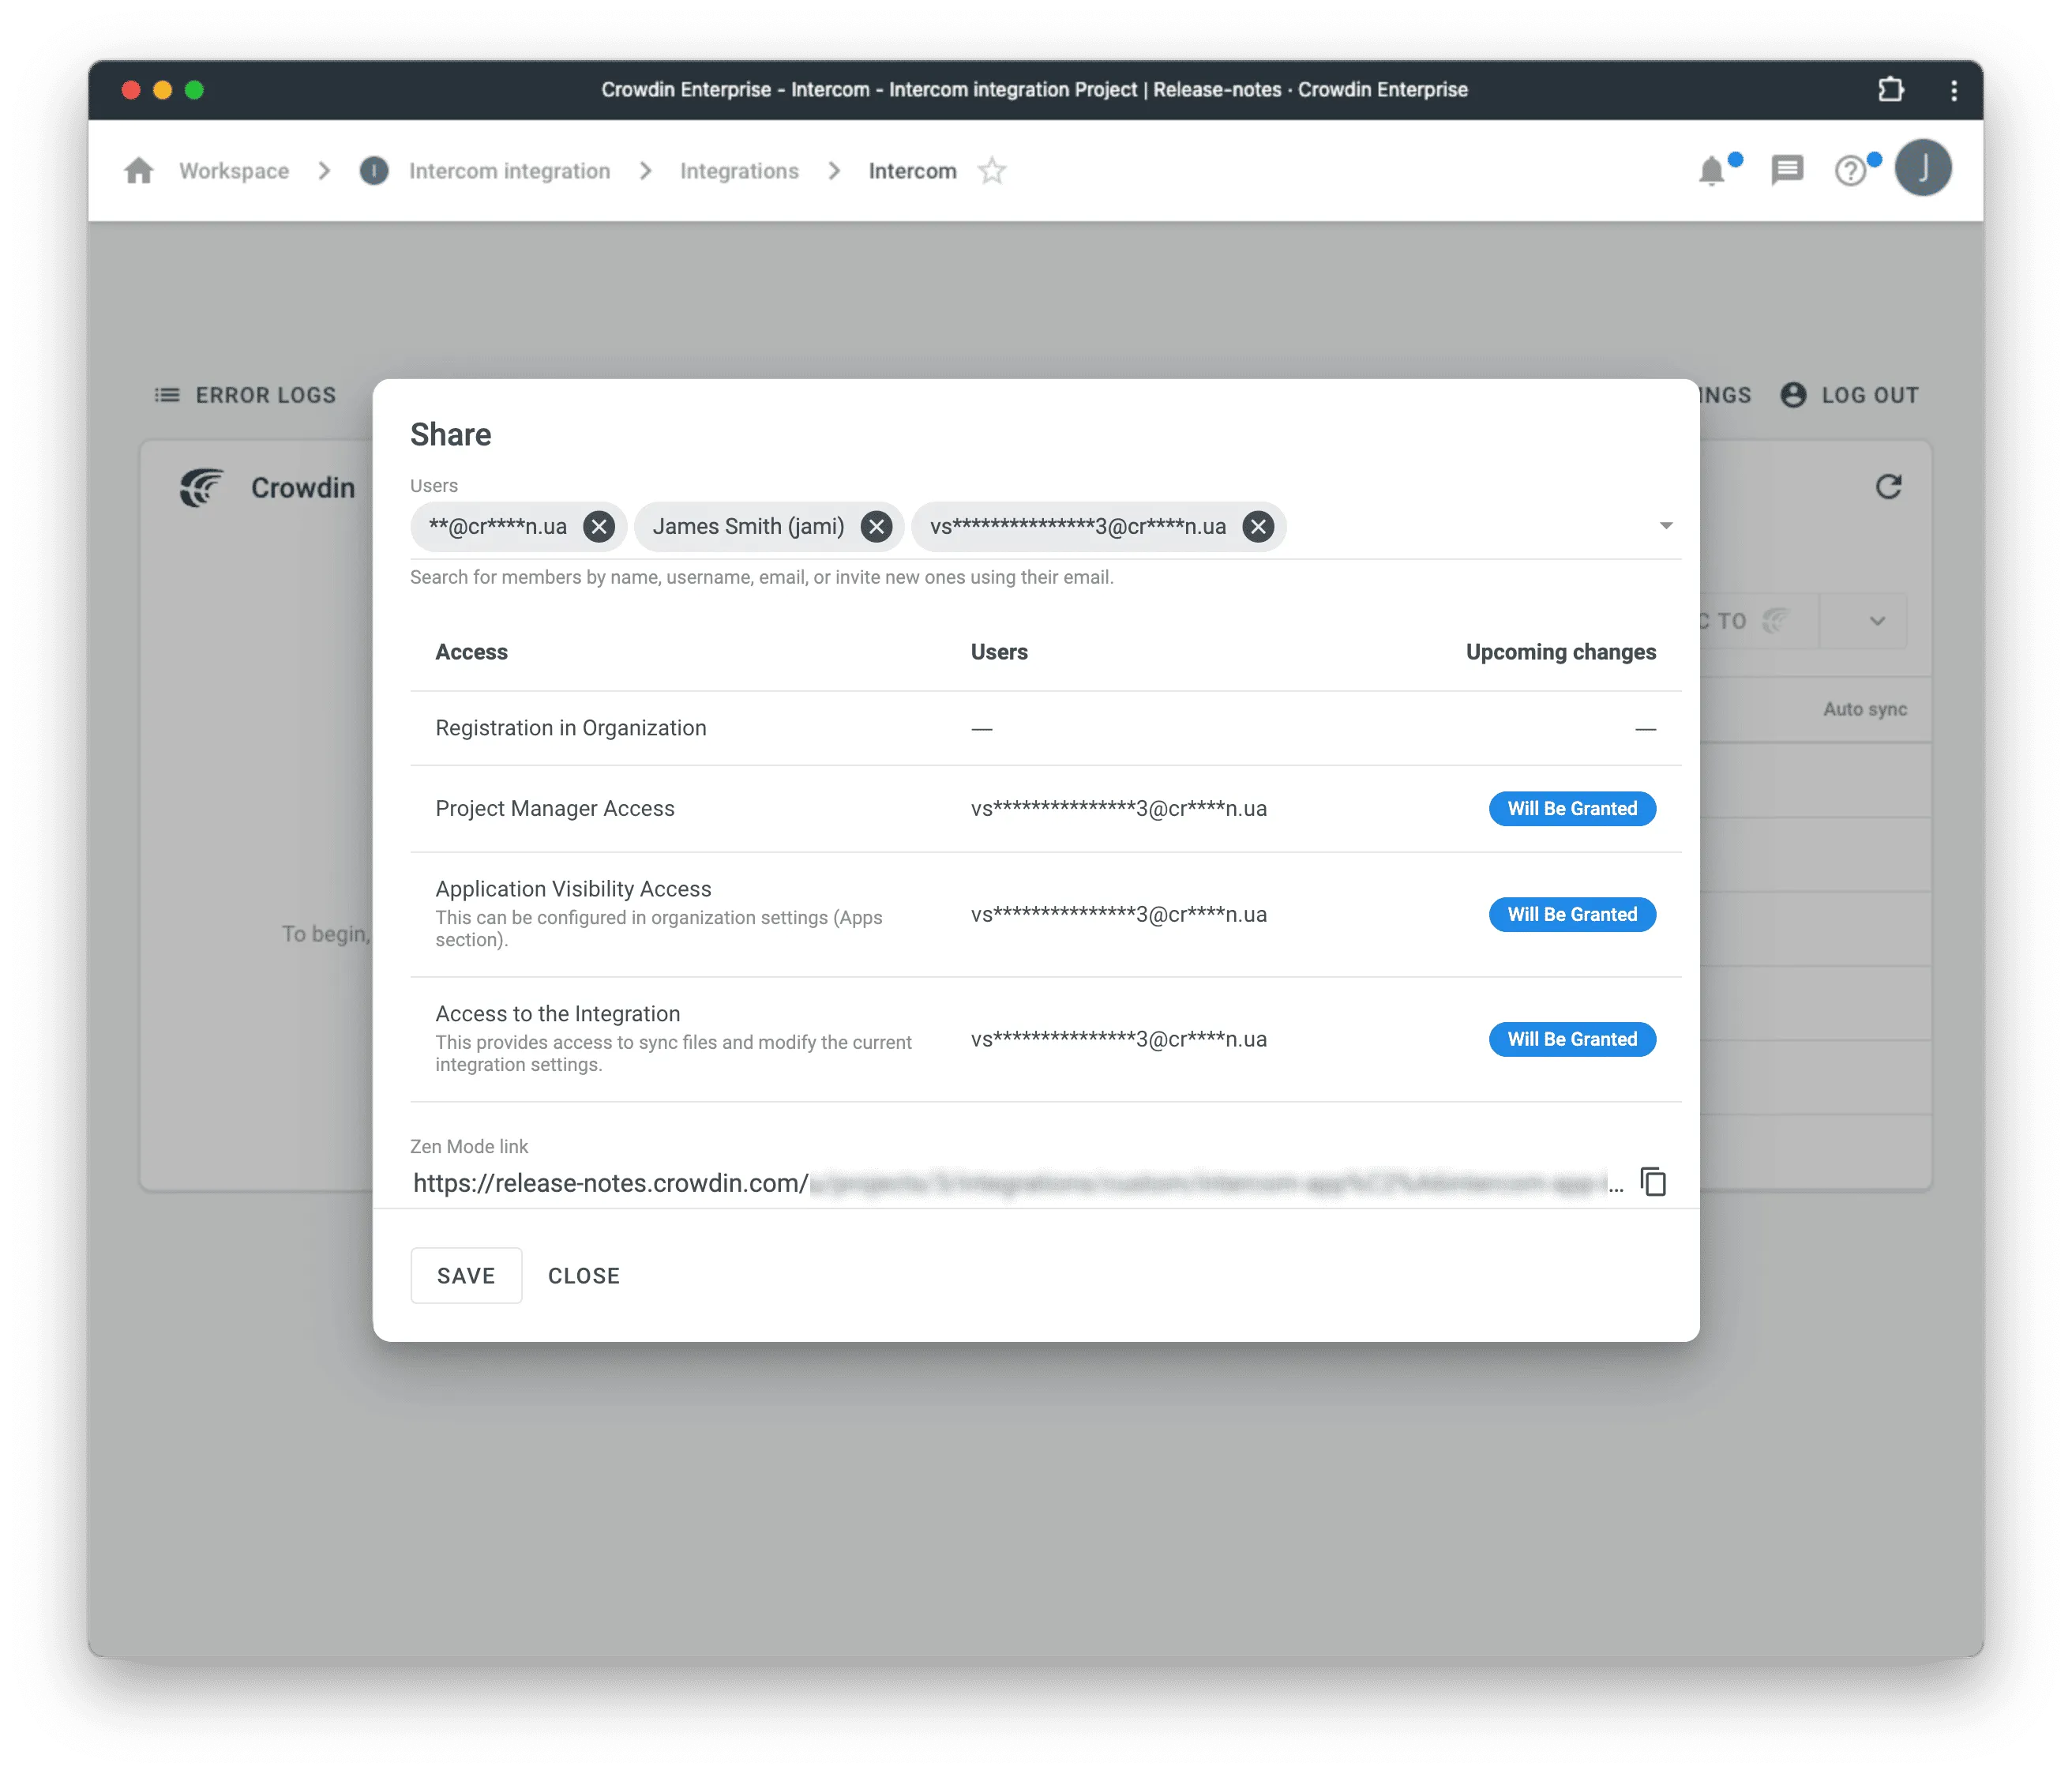Select Integrations in the breadcrumb
This screenshot has height=1774, width=2072.
740,170
